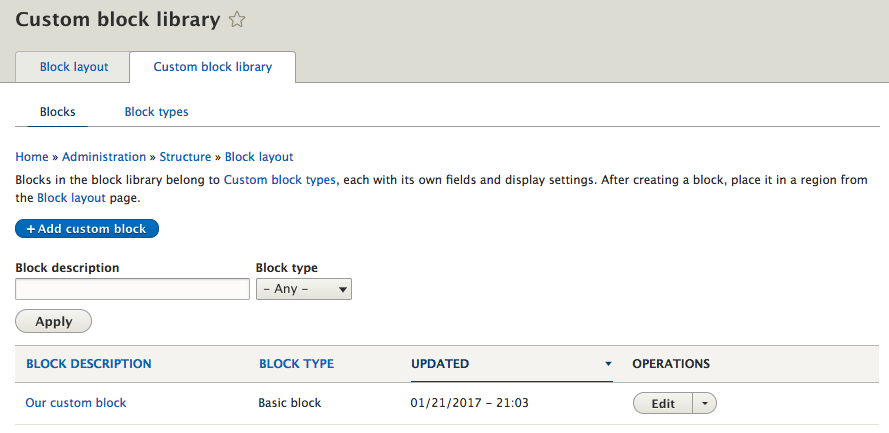
Task: Expand the Edit operations dropdown arrow
Action: click(704, 404)
